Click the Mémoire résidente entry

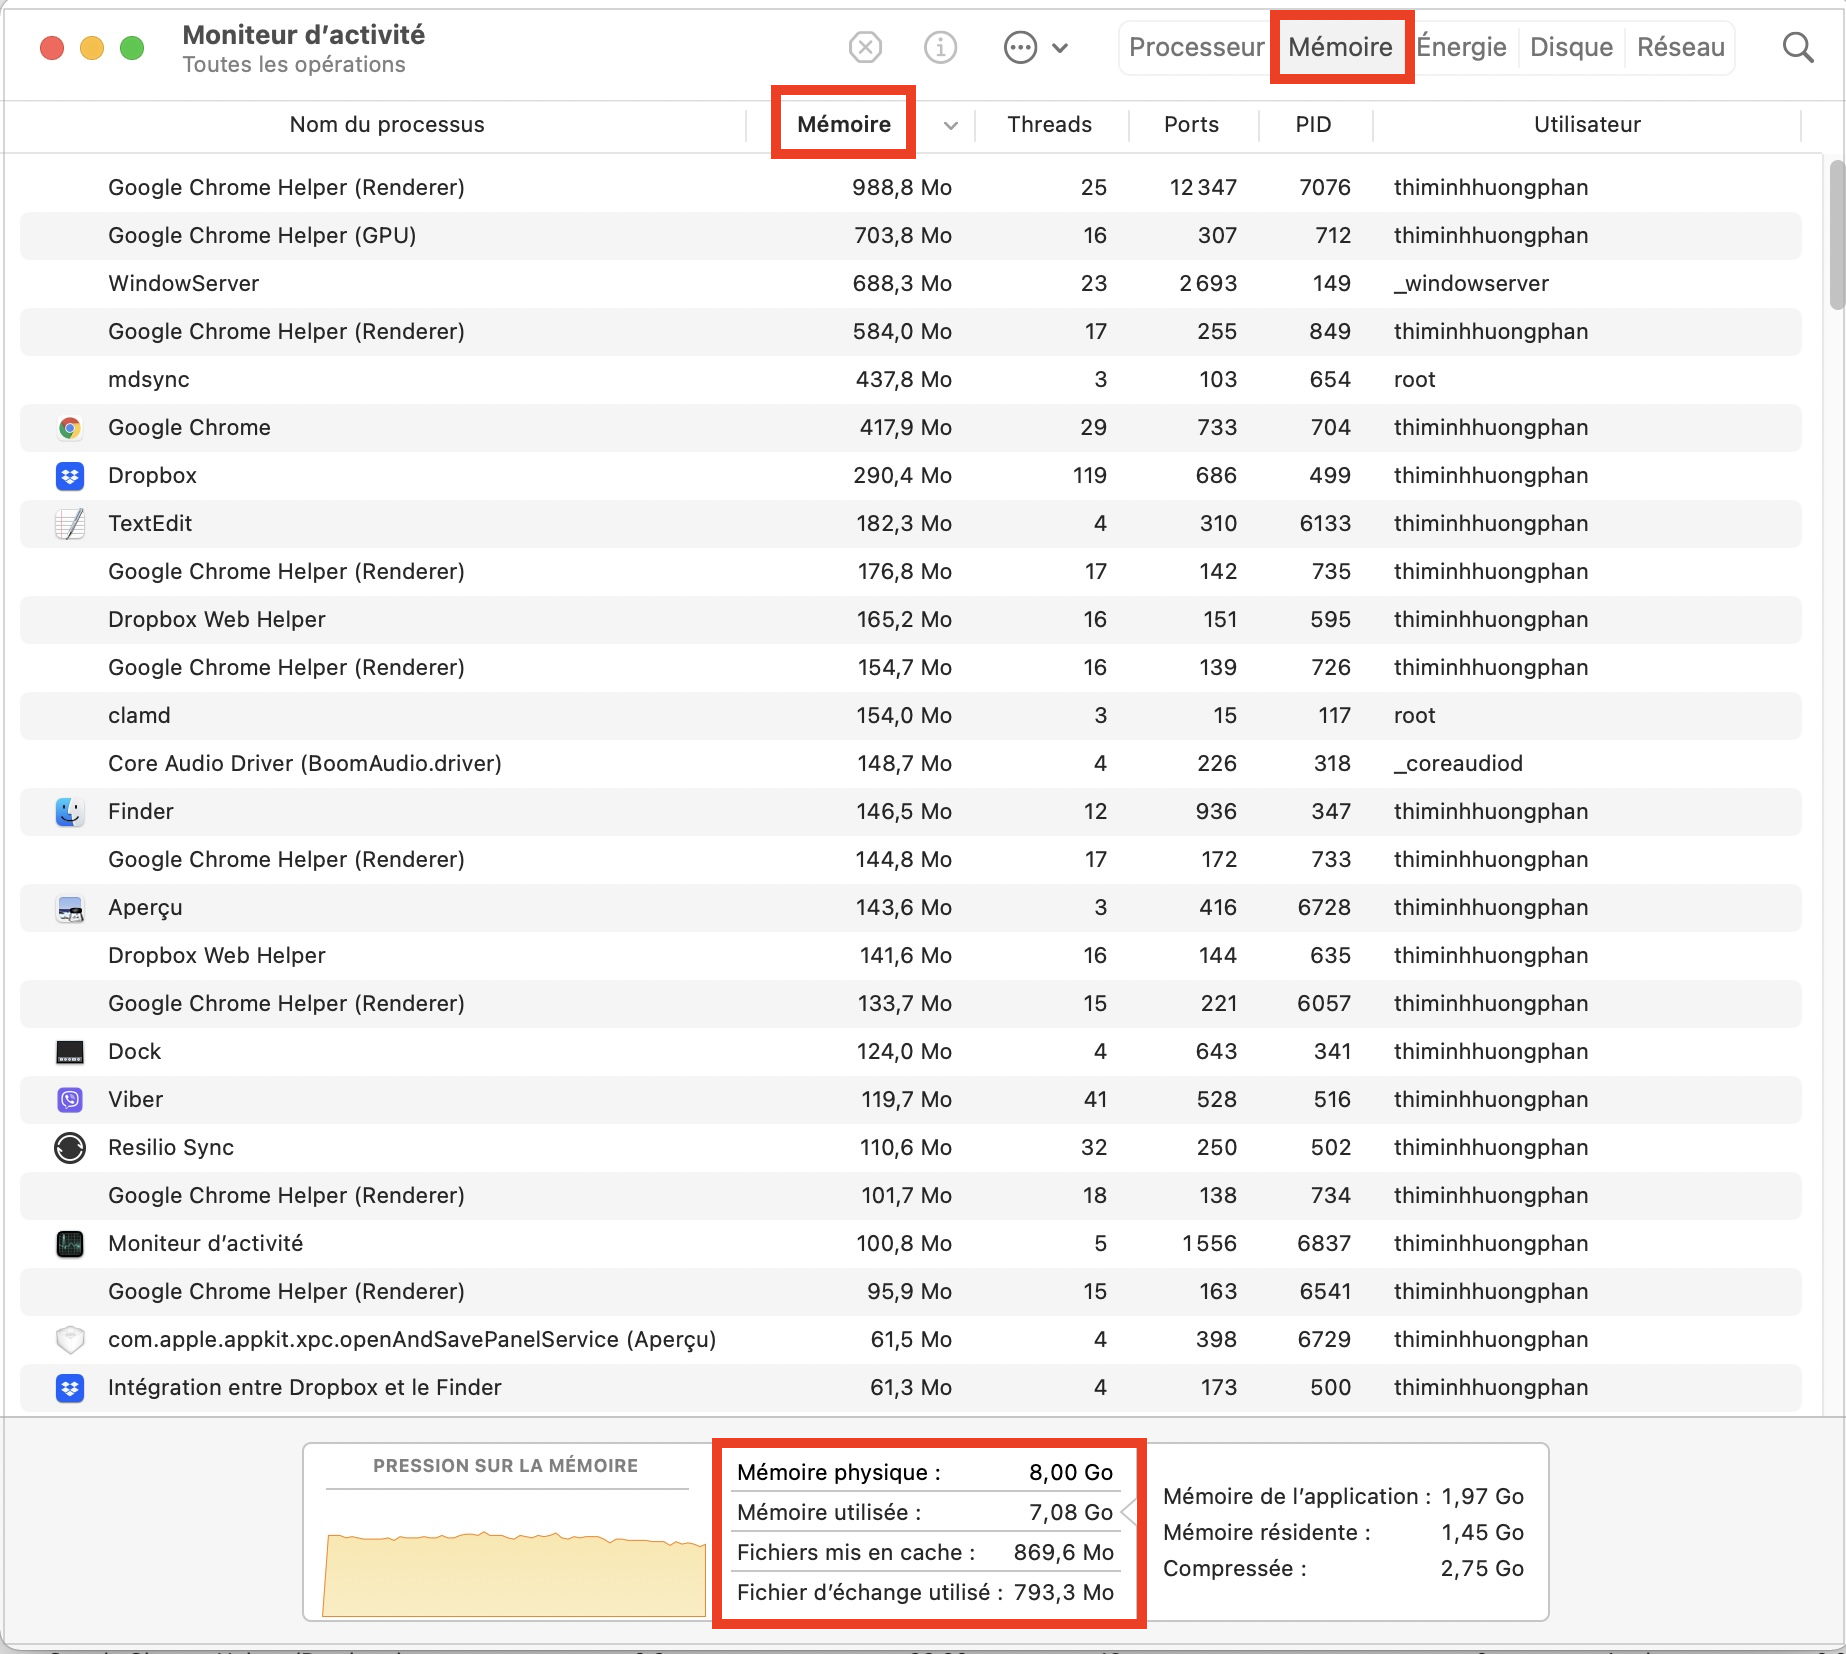(x=1343, y=1533)
